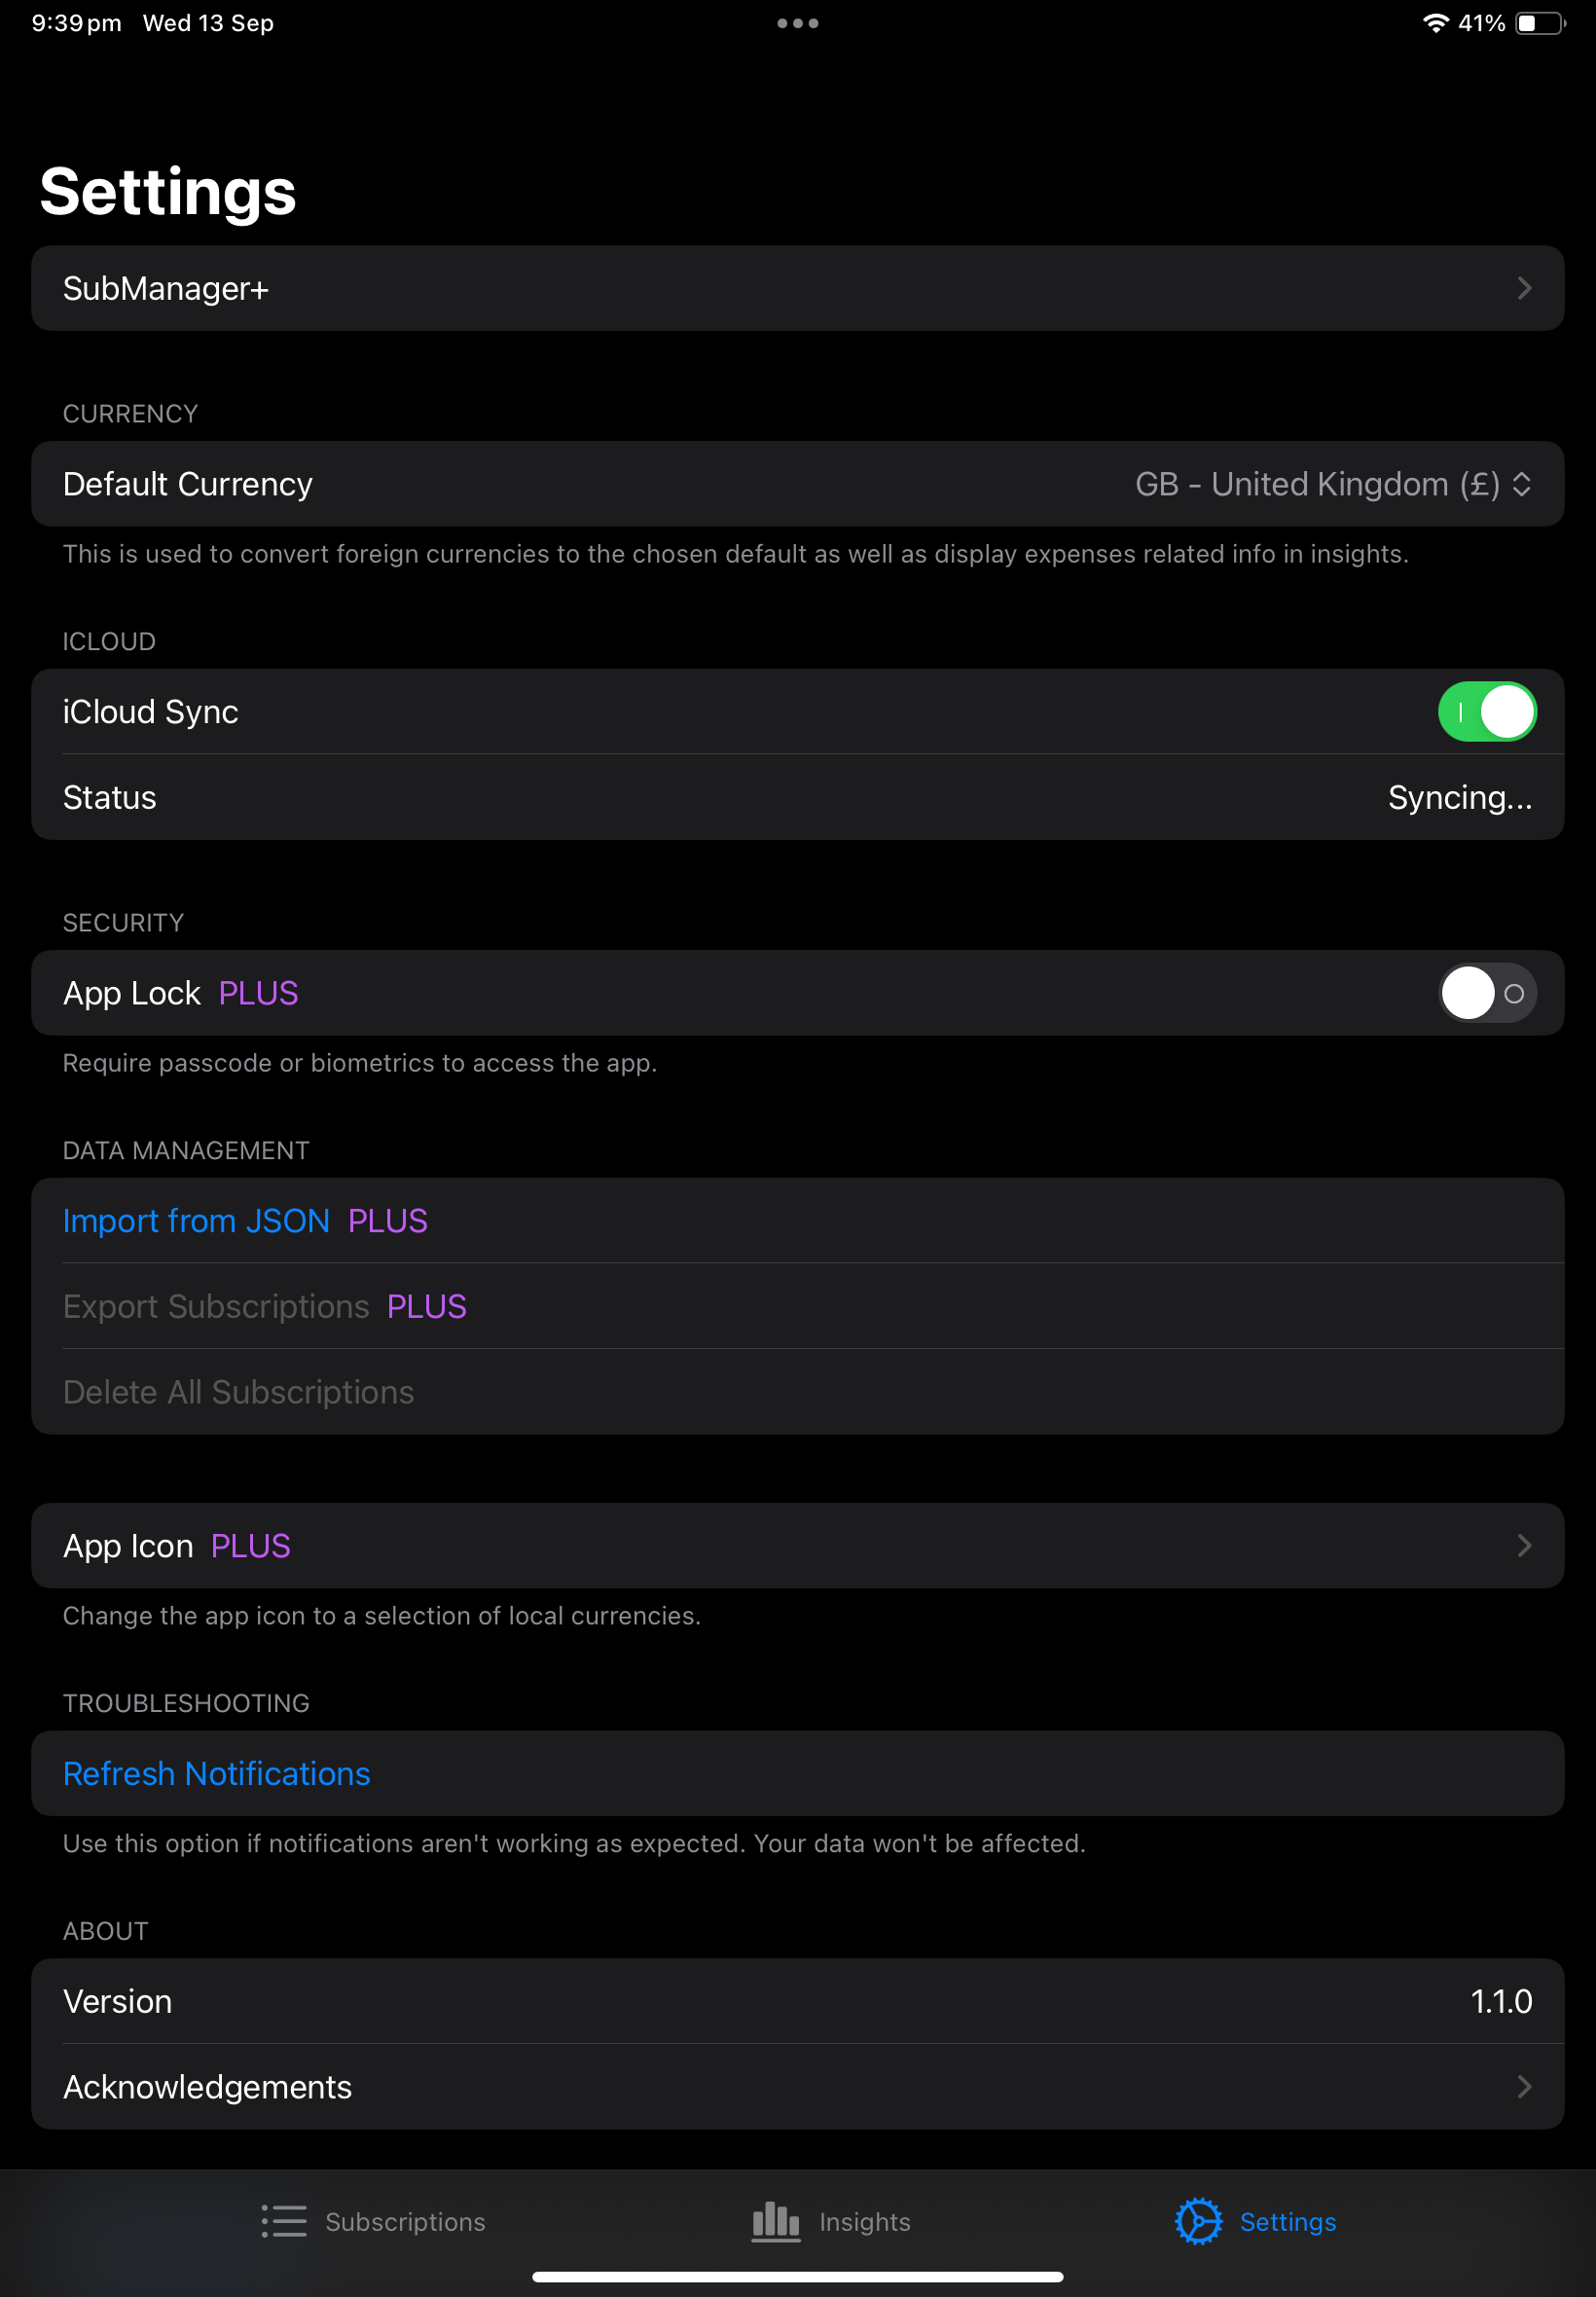The height and width of the screenshot is (2297, 1596).
Task: Tap Refresh Notifications
Action: coord(216,1773)
